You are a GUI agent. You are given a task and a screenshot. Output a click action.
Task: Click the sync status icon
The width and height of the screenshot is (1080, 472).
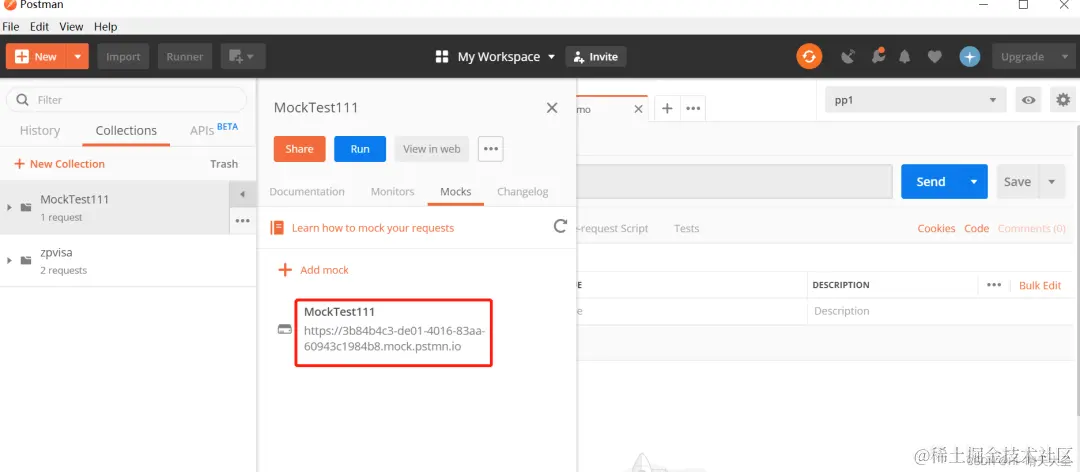[809, 57]
